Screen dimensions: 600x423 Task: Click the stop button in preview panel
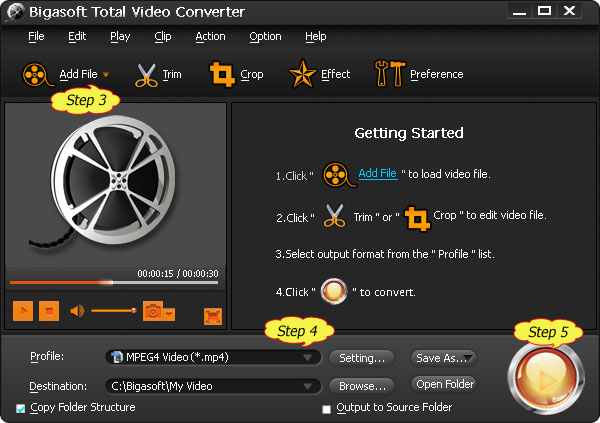pyautogui.click(x=49, y=310)
